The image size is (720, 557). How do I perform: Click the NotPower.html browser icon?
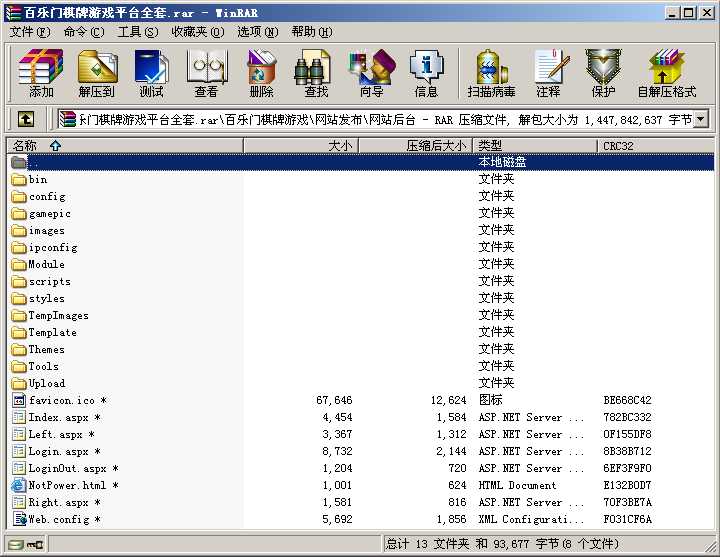(19, 485)
